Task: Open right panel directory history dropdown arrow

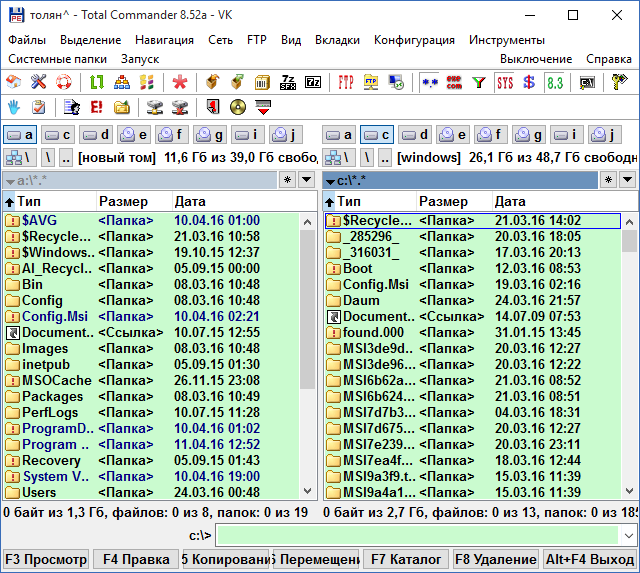Action: 627,180
